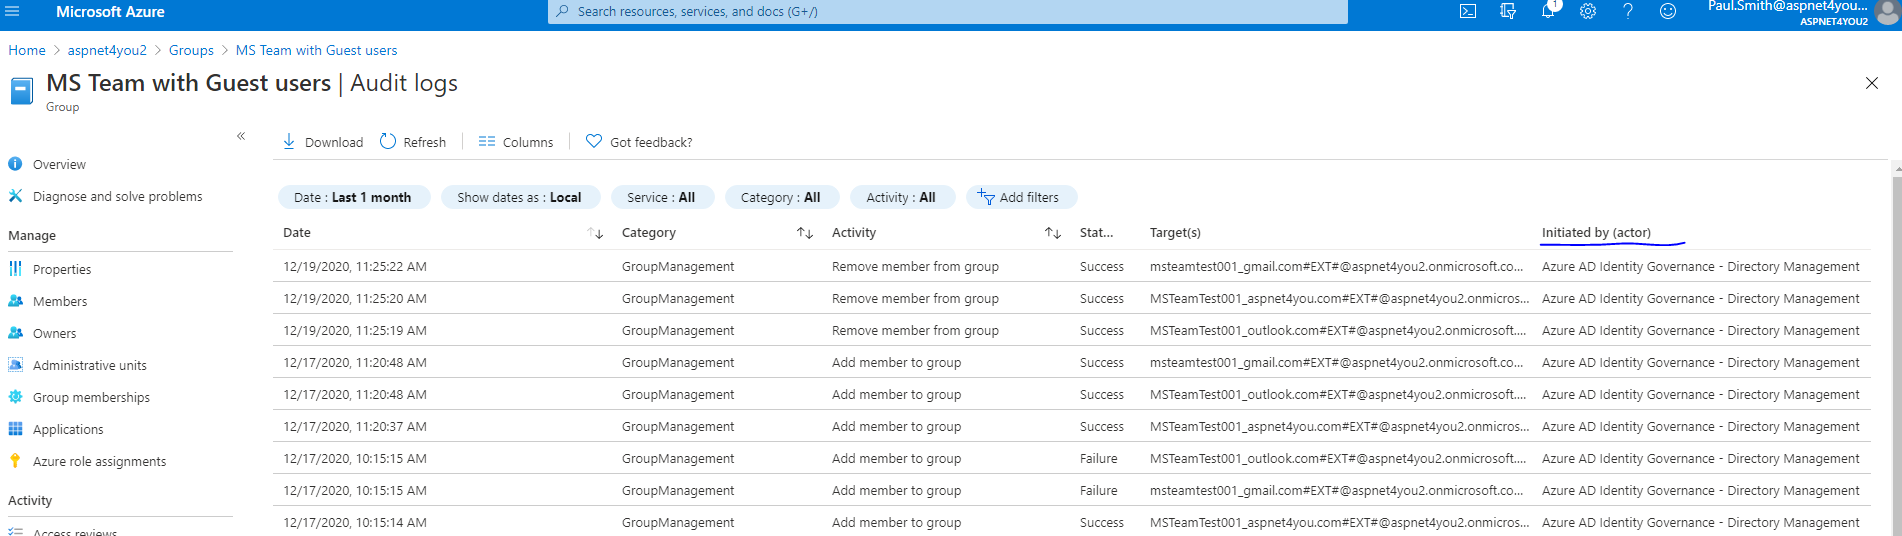1902x536 pixels.
Task: Click the Add filters funnel icon
Action: 986,197
